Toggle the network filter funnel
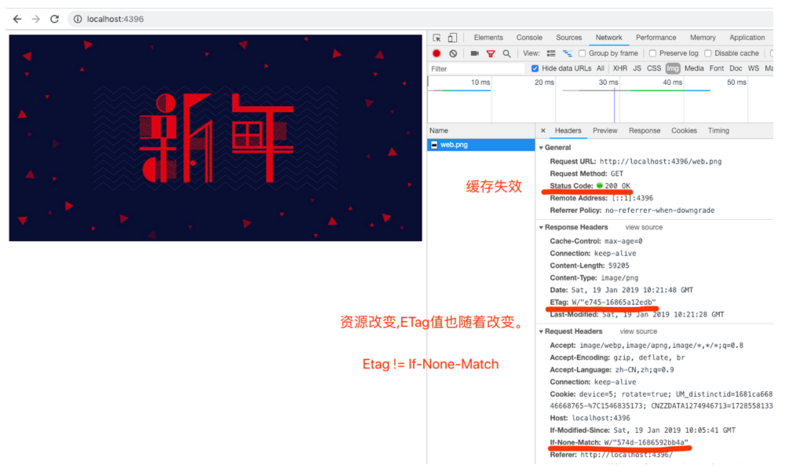This screenshot has width=800, height=476. click(491, 53)
